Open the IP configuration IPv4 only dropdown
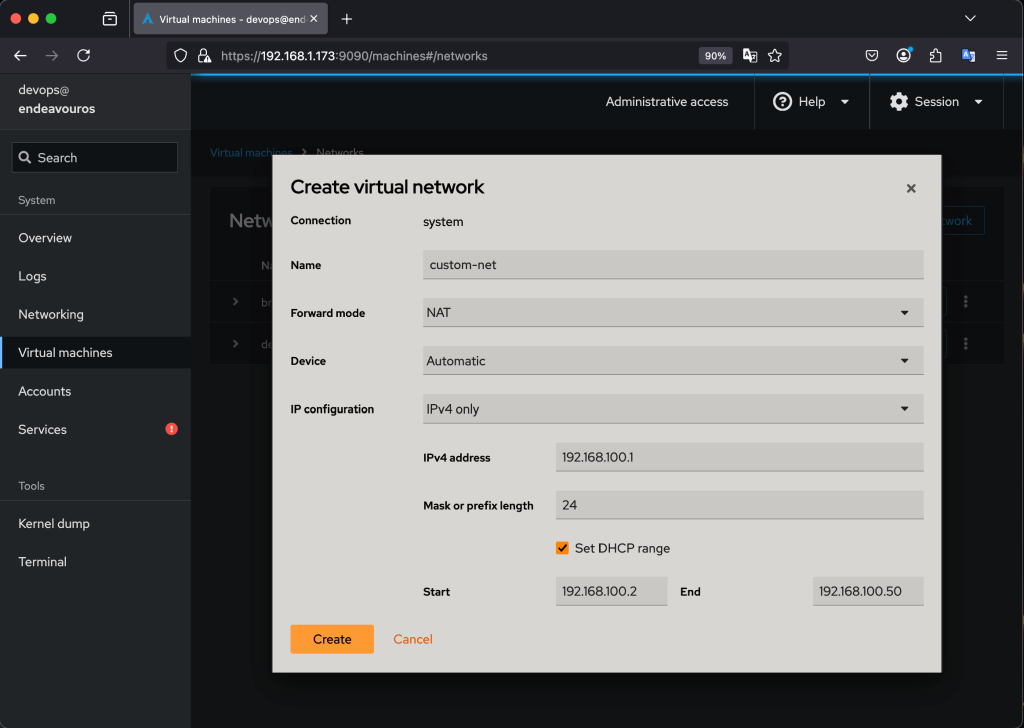This screenshot has width=1024, height=728. [673, 409]
